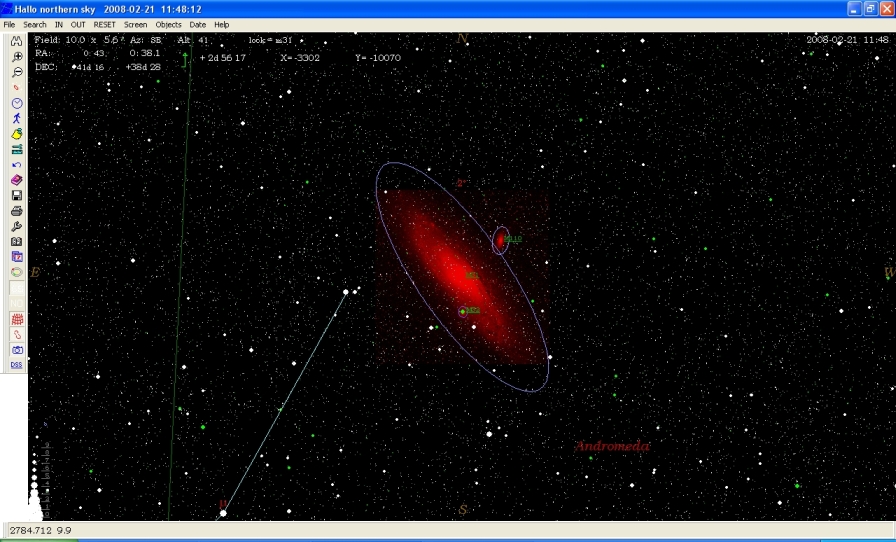Image resolution: width=896 pixels, height=542 pixels.
Task: Click the DSS image download button
Action: (x=16, y=365)
